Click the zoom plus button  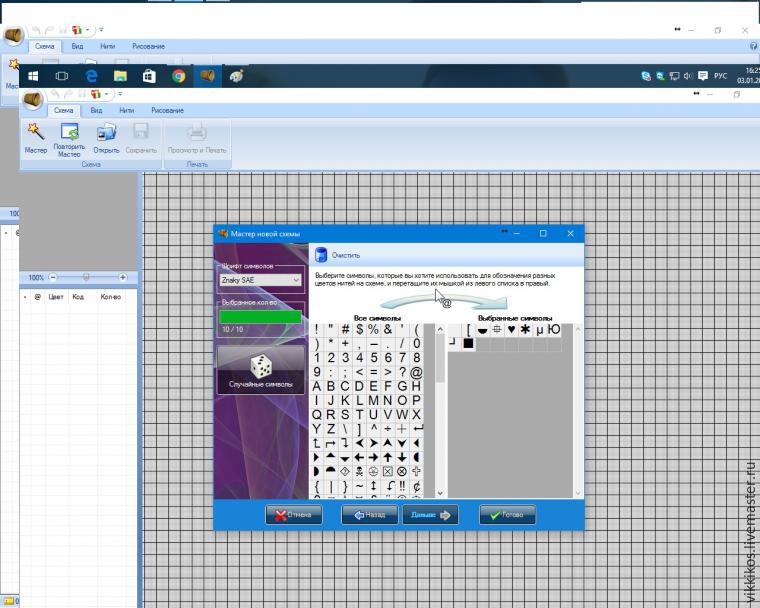coord(123,277)
